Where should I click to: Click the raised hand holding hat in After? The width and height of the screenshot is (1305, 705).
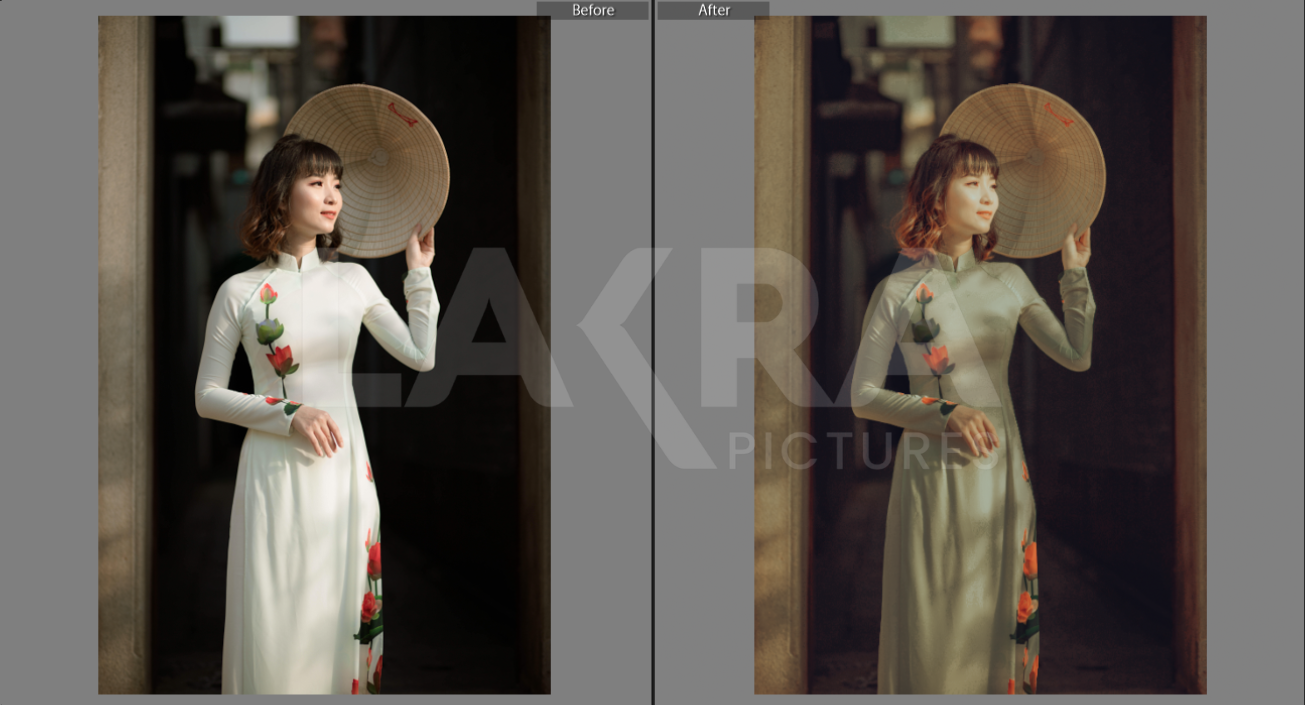click(x=1077, y=247)
